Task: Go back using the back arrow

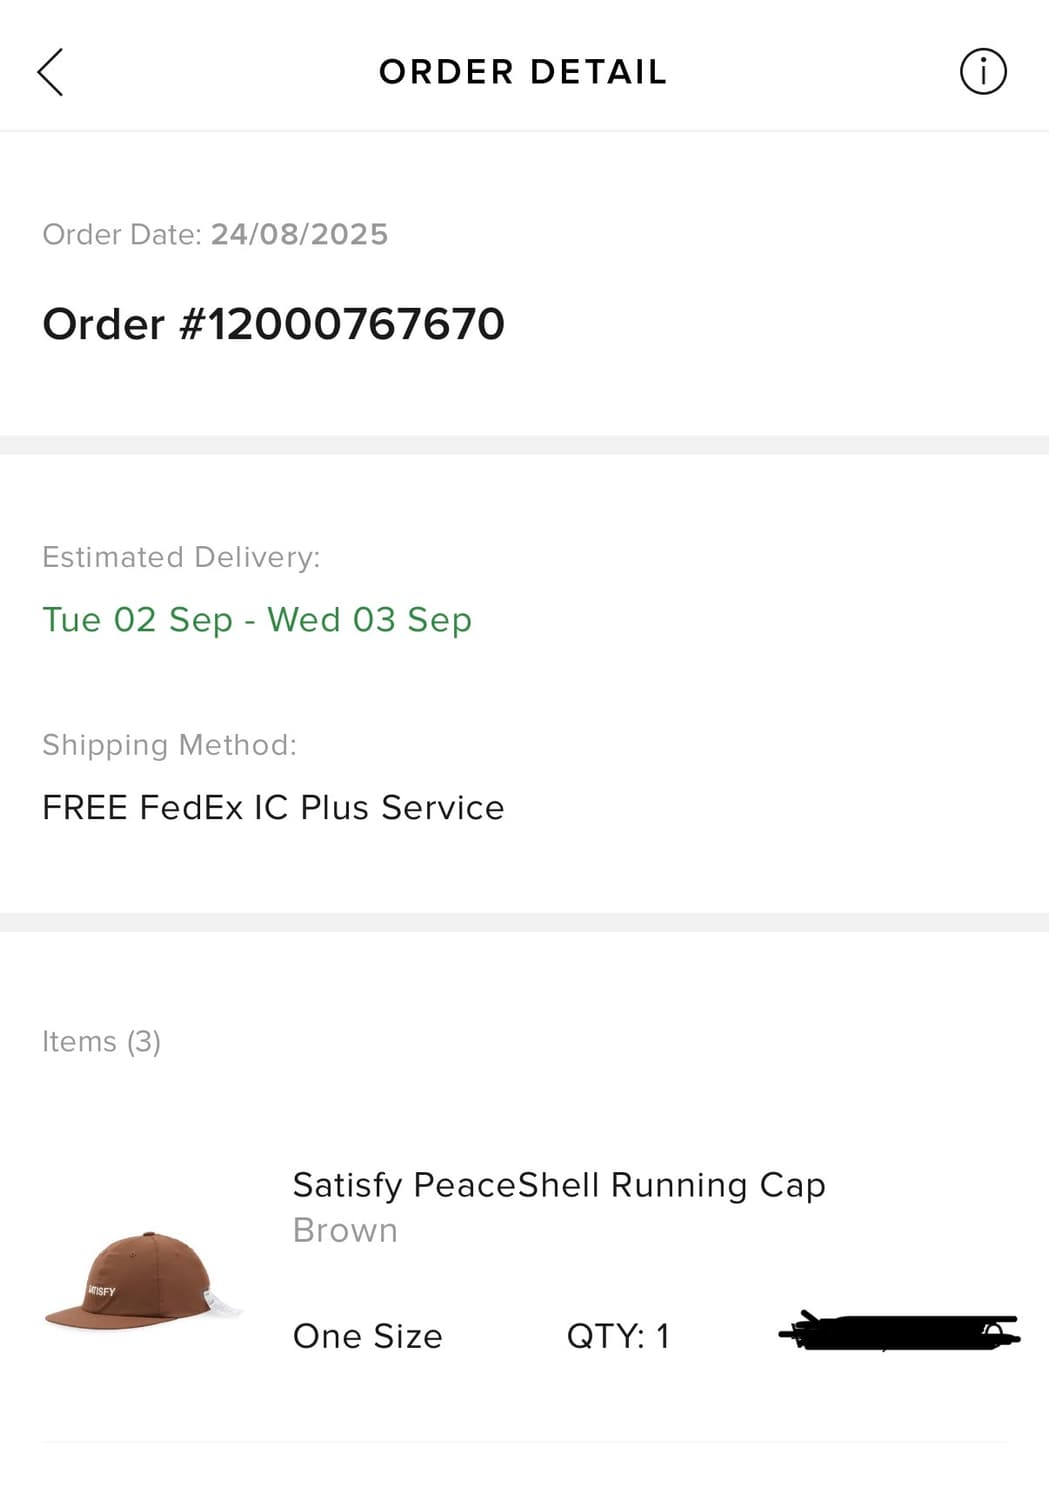Action: point(50,72)
